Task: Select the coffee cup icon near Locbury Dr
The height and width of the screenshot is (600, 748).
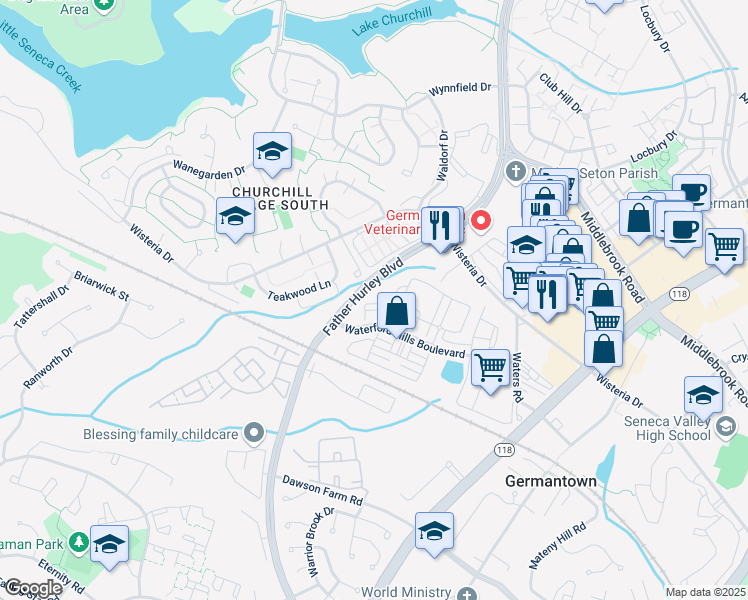Action: (x=690, y=192)
